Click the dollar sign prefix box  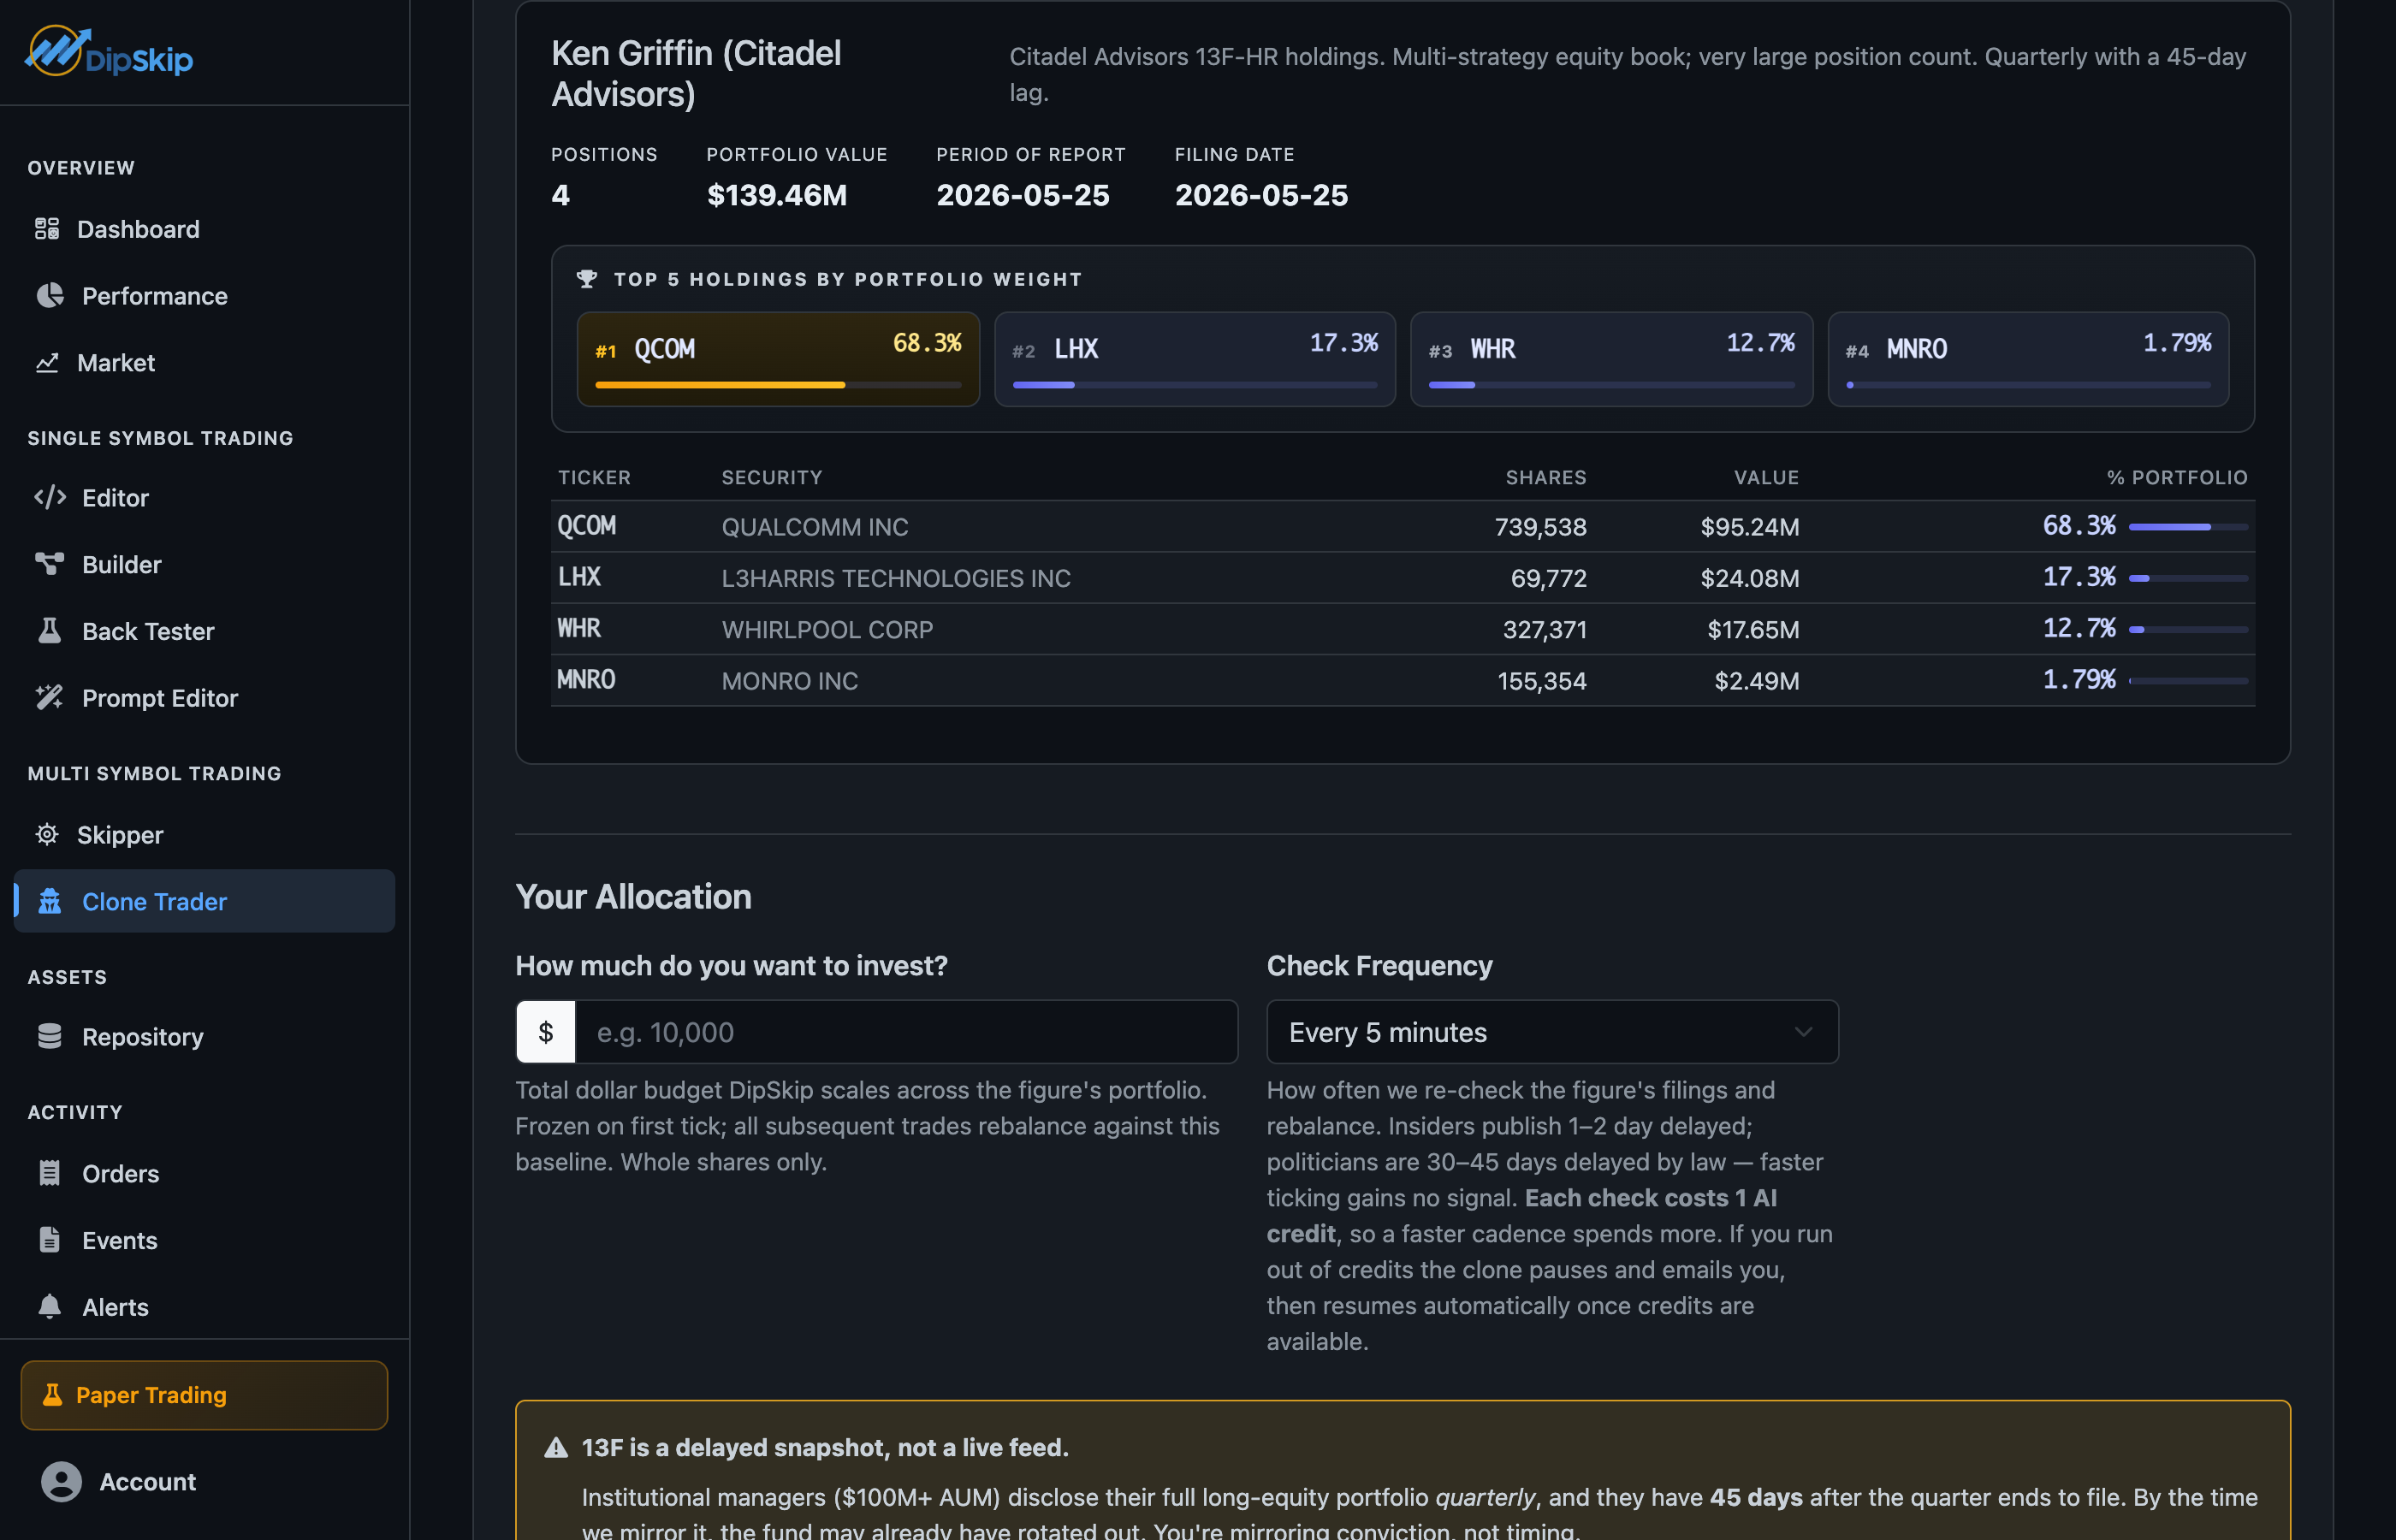click(x=546, y=1032)
